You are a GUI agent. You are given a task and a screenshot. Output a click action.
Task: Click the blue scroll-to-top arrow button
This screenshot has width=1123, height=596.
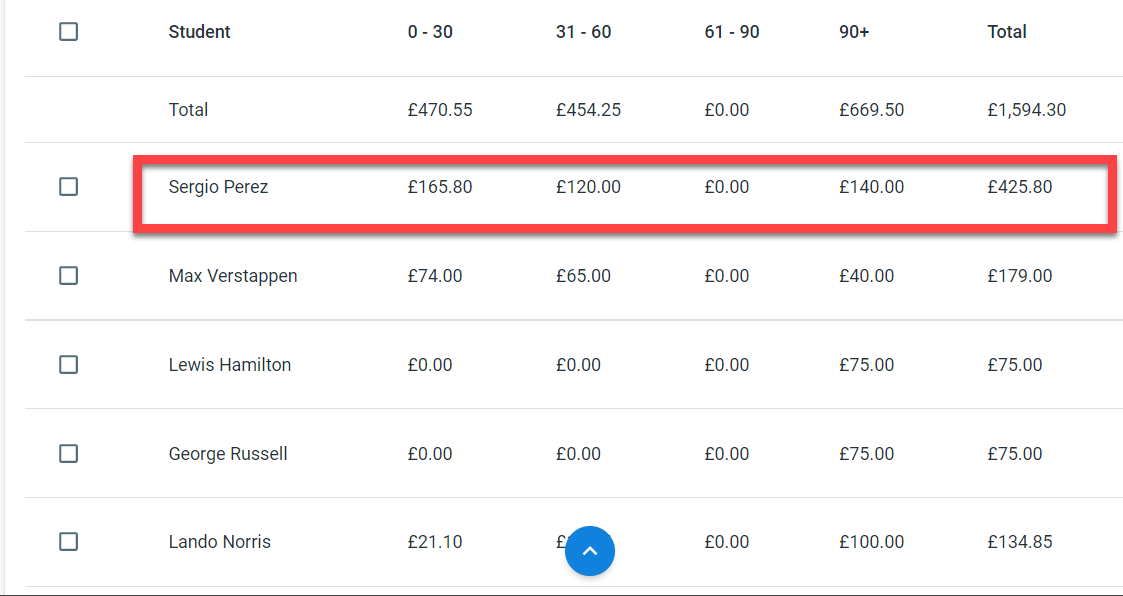click(x=590, y=551)
